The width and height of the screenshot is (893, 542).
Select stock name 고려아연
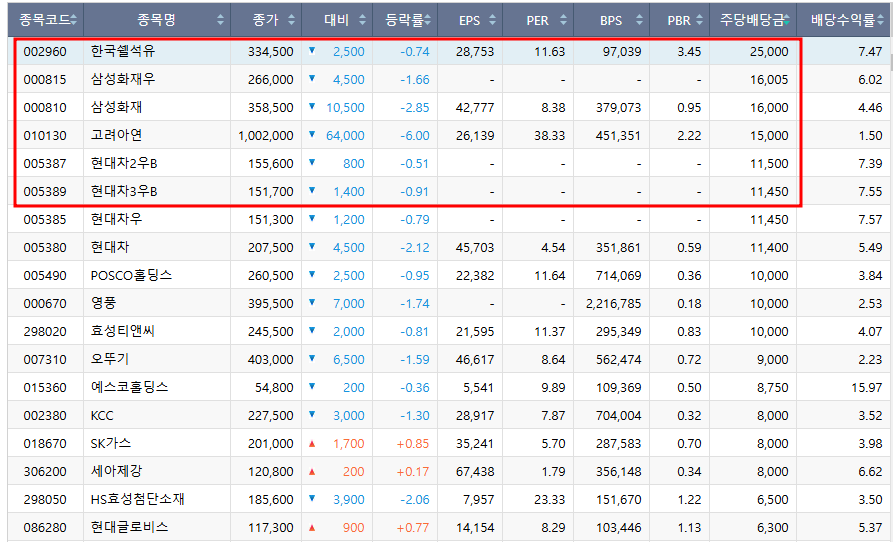pos(116,135)
